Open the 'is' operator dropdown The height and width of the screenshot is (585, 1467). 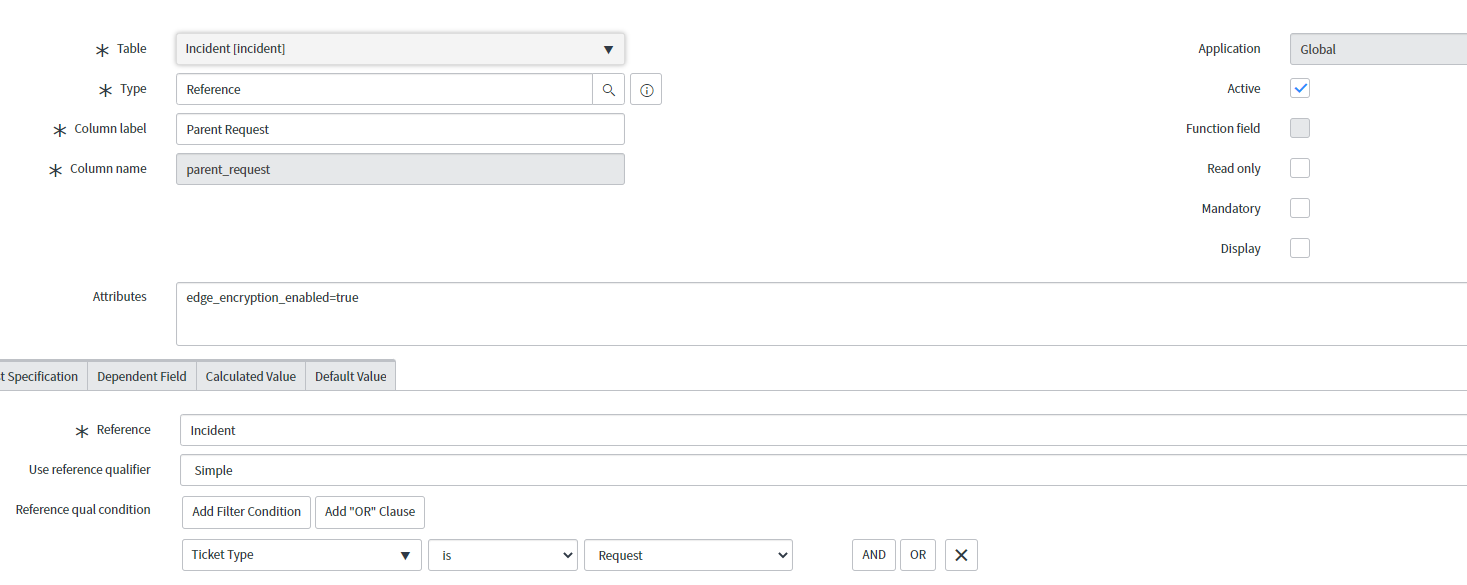coord(503,555)
